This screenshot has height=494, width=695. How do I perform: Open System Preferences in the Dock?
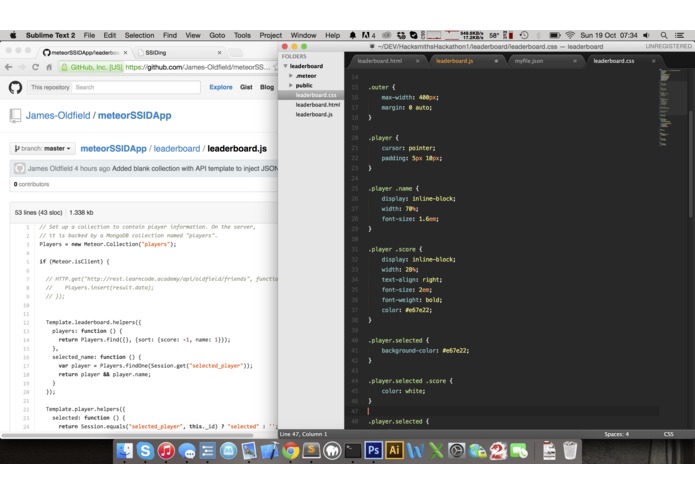pyautogui.click(x=456, y=451)
